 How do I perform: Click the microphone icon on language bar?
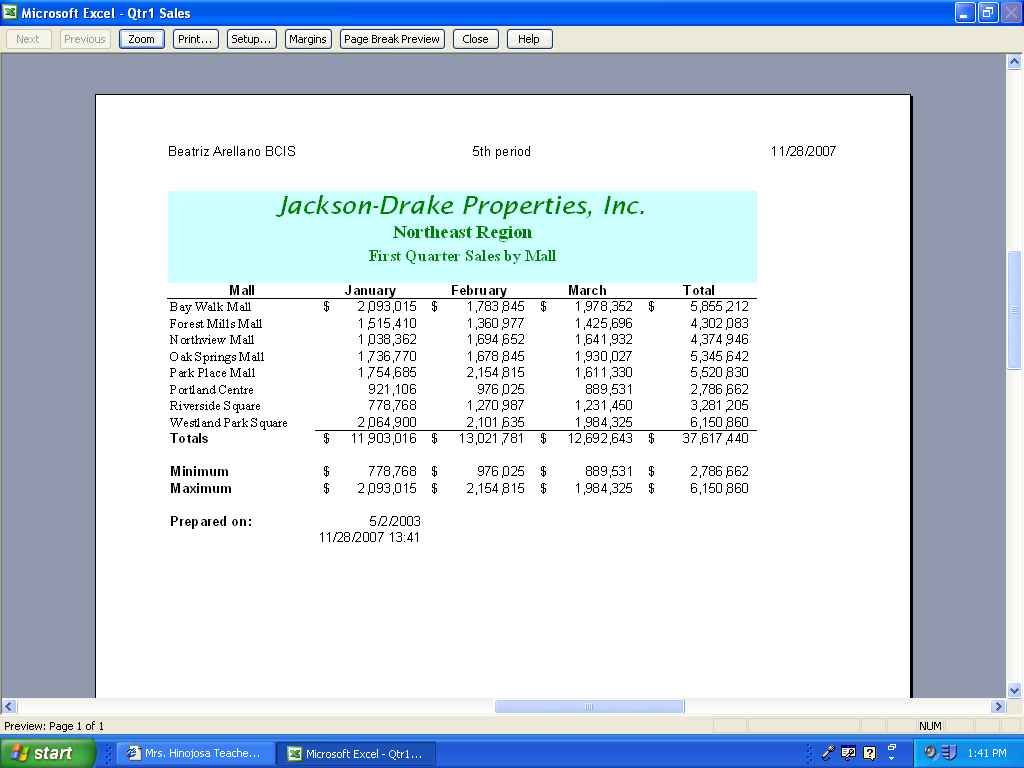828,753
